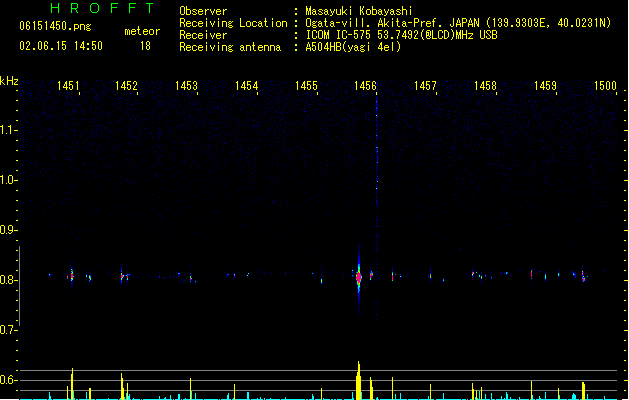Viewport: 629px width, 400px height.
Task: Click the HROFFT title text
Action: click(x=102, y=8)
